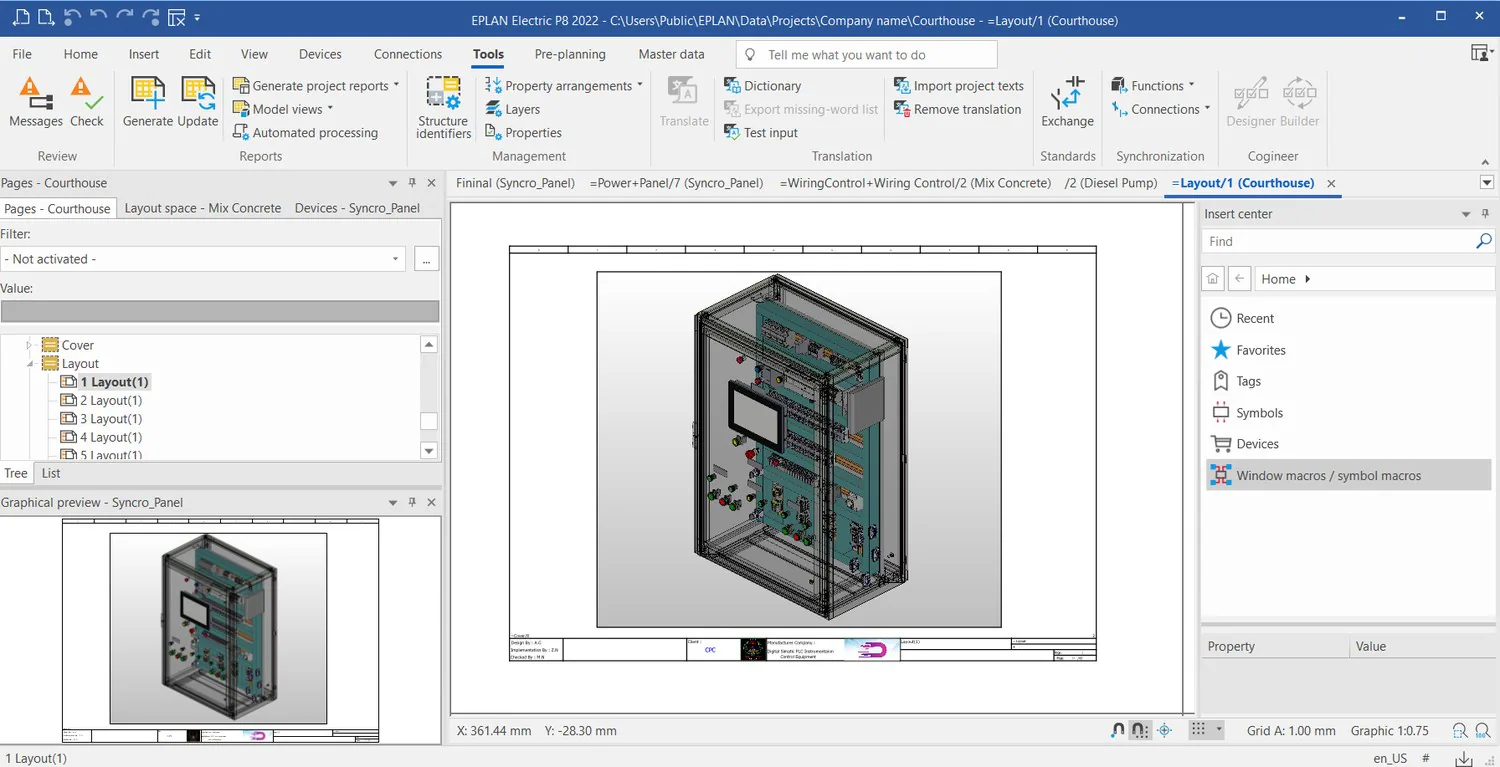The image size is (1500, 767).
Task: Click the Insert center home button
Action: pos(1213,279)
